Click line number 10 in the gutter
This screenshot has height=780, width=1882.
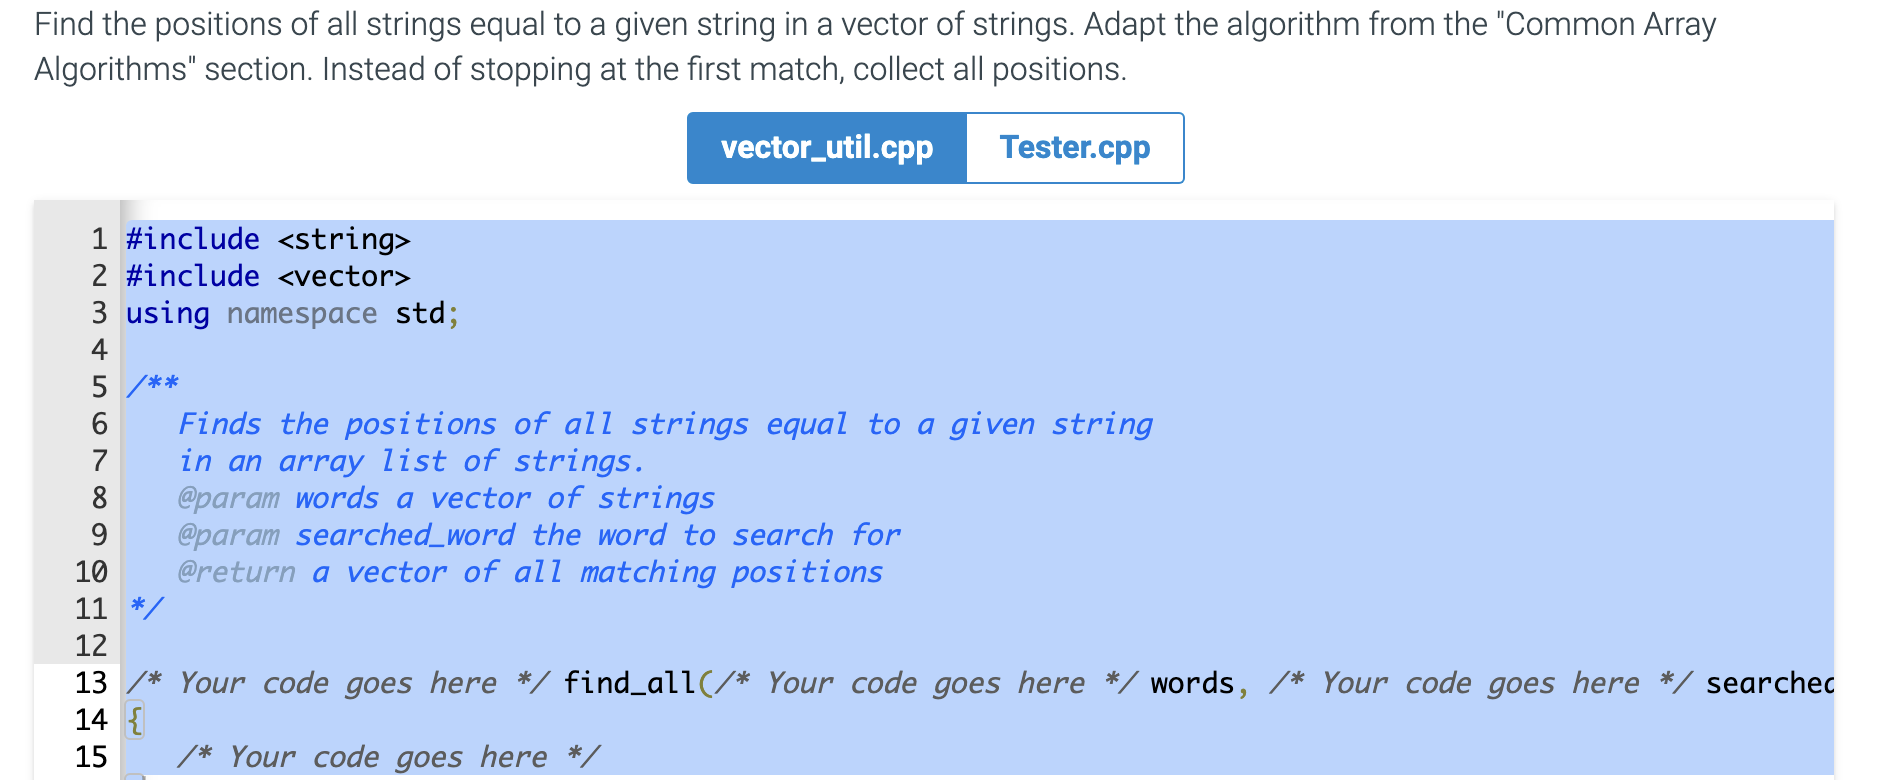[90, 572]
